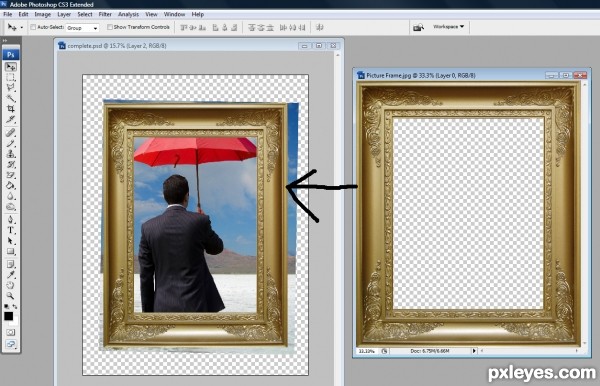
Task: Open the Select menu
Action: point(85,15)
